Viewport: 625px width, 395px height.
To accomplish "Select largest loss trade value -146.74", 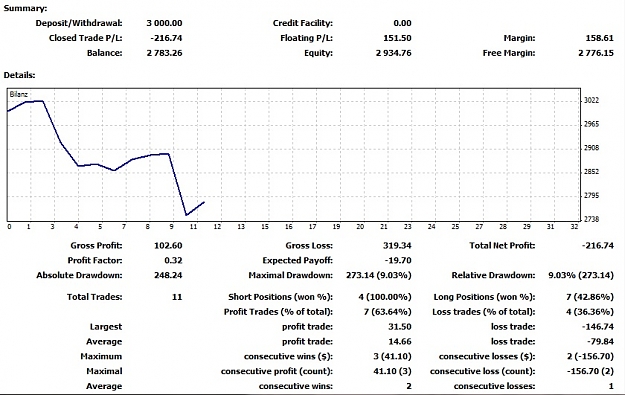I will 597,327.
